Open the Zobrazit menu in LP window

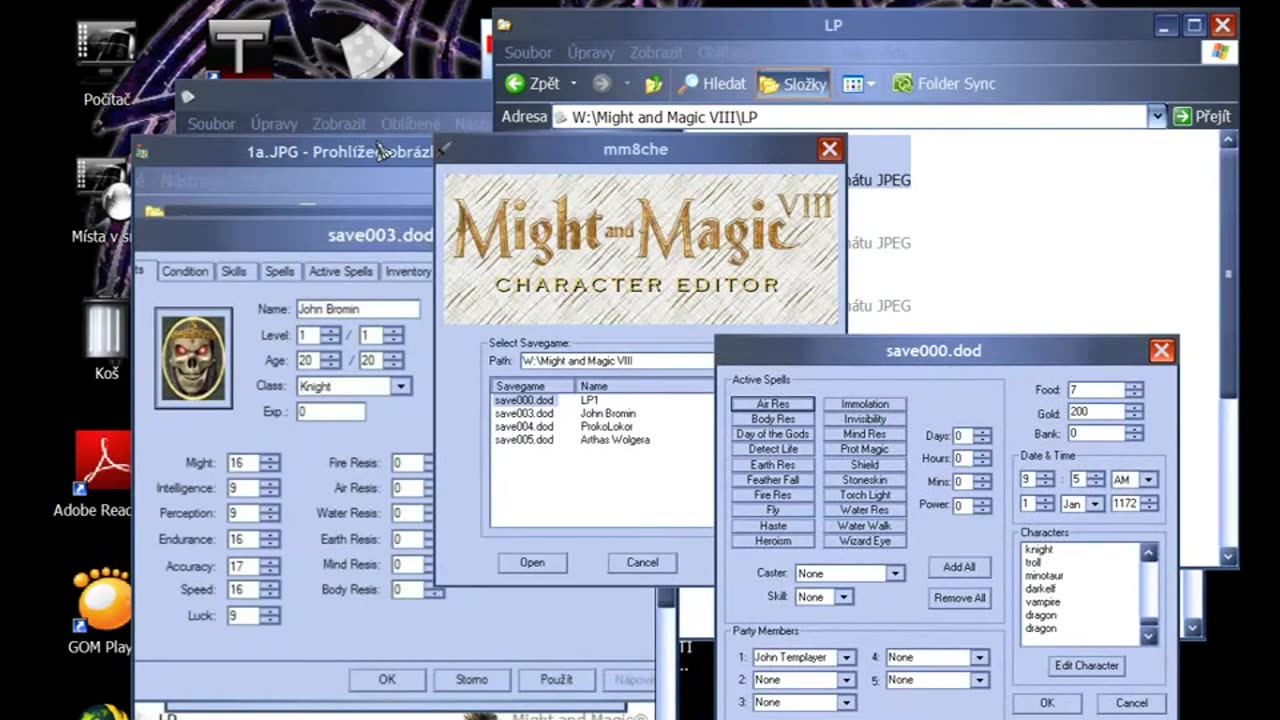pyautogui.click(x=656, y=52)
